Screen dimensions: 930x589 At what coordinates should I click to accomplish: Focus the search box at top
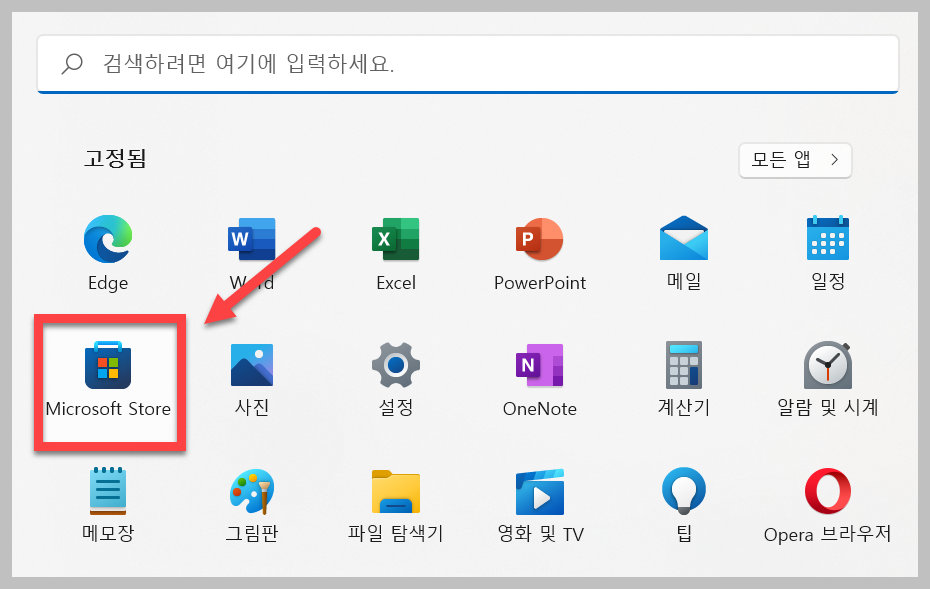468,63
